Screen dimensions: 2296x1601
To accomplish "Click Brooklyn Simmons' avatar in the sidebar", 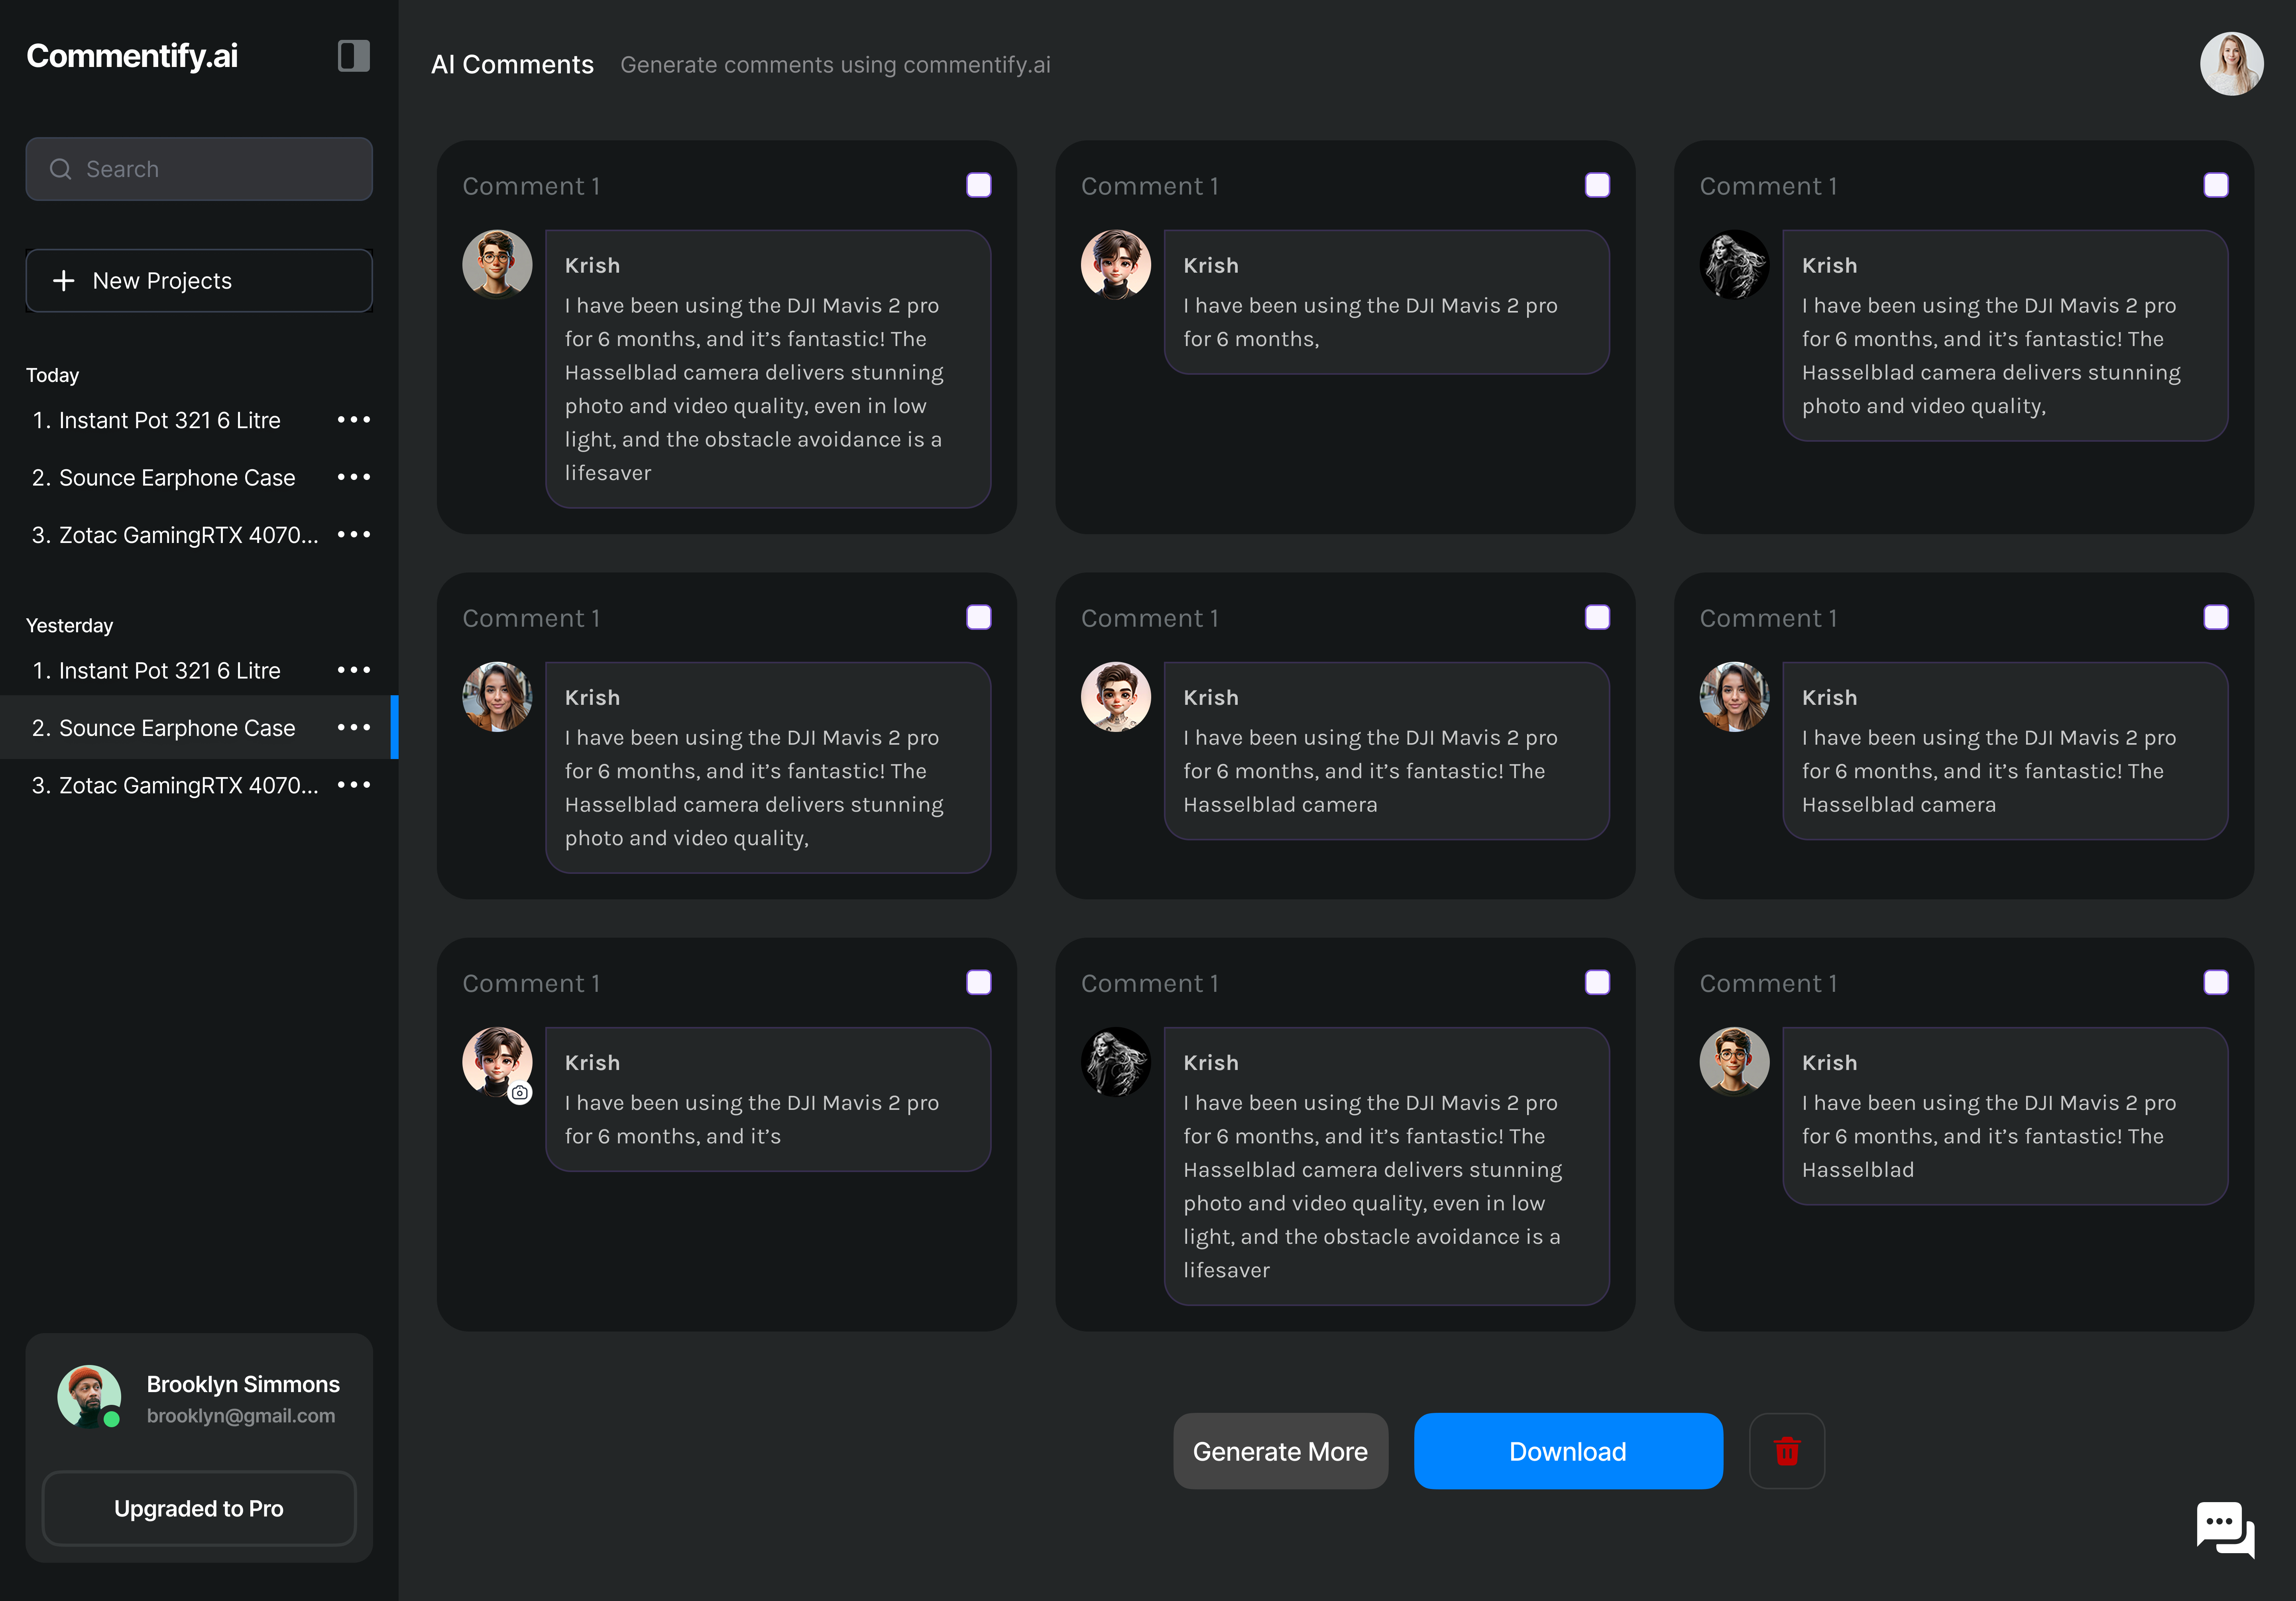I will click(89, 1397).
